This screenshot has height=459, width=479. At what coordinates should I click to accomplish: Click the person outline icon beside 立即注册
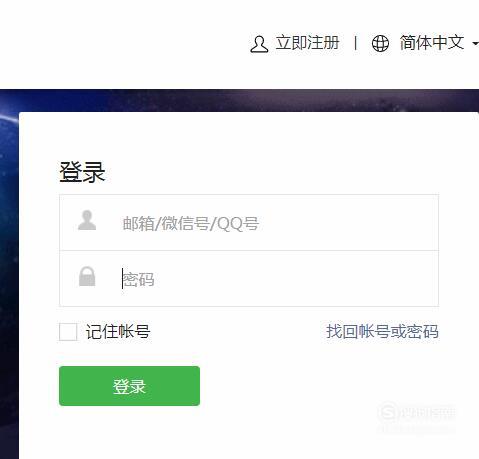tap(259, 44)
